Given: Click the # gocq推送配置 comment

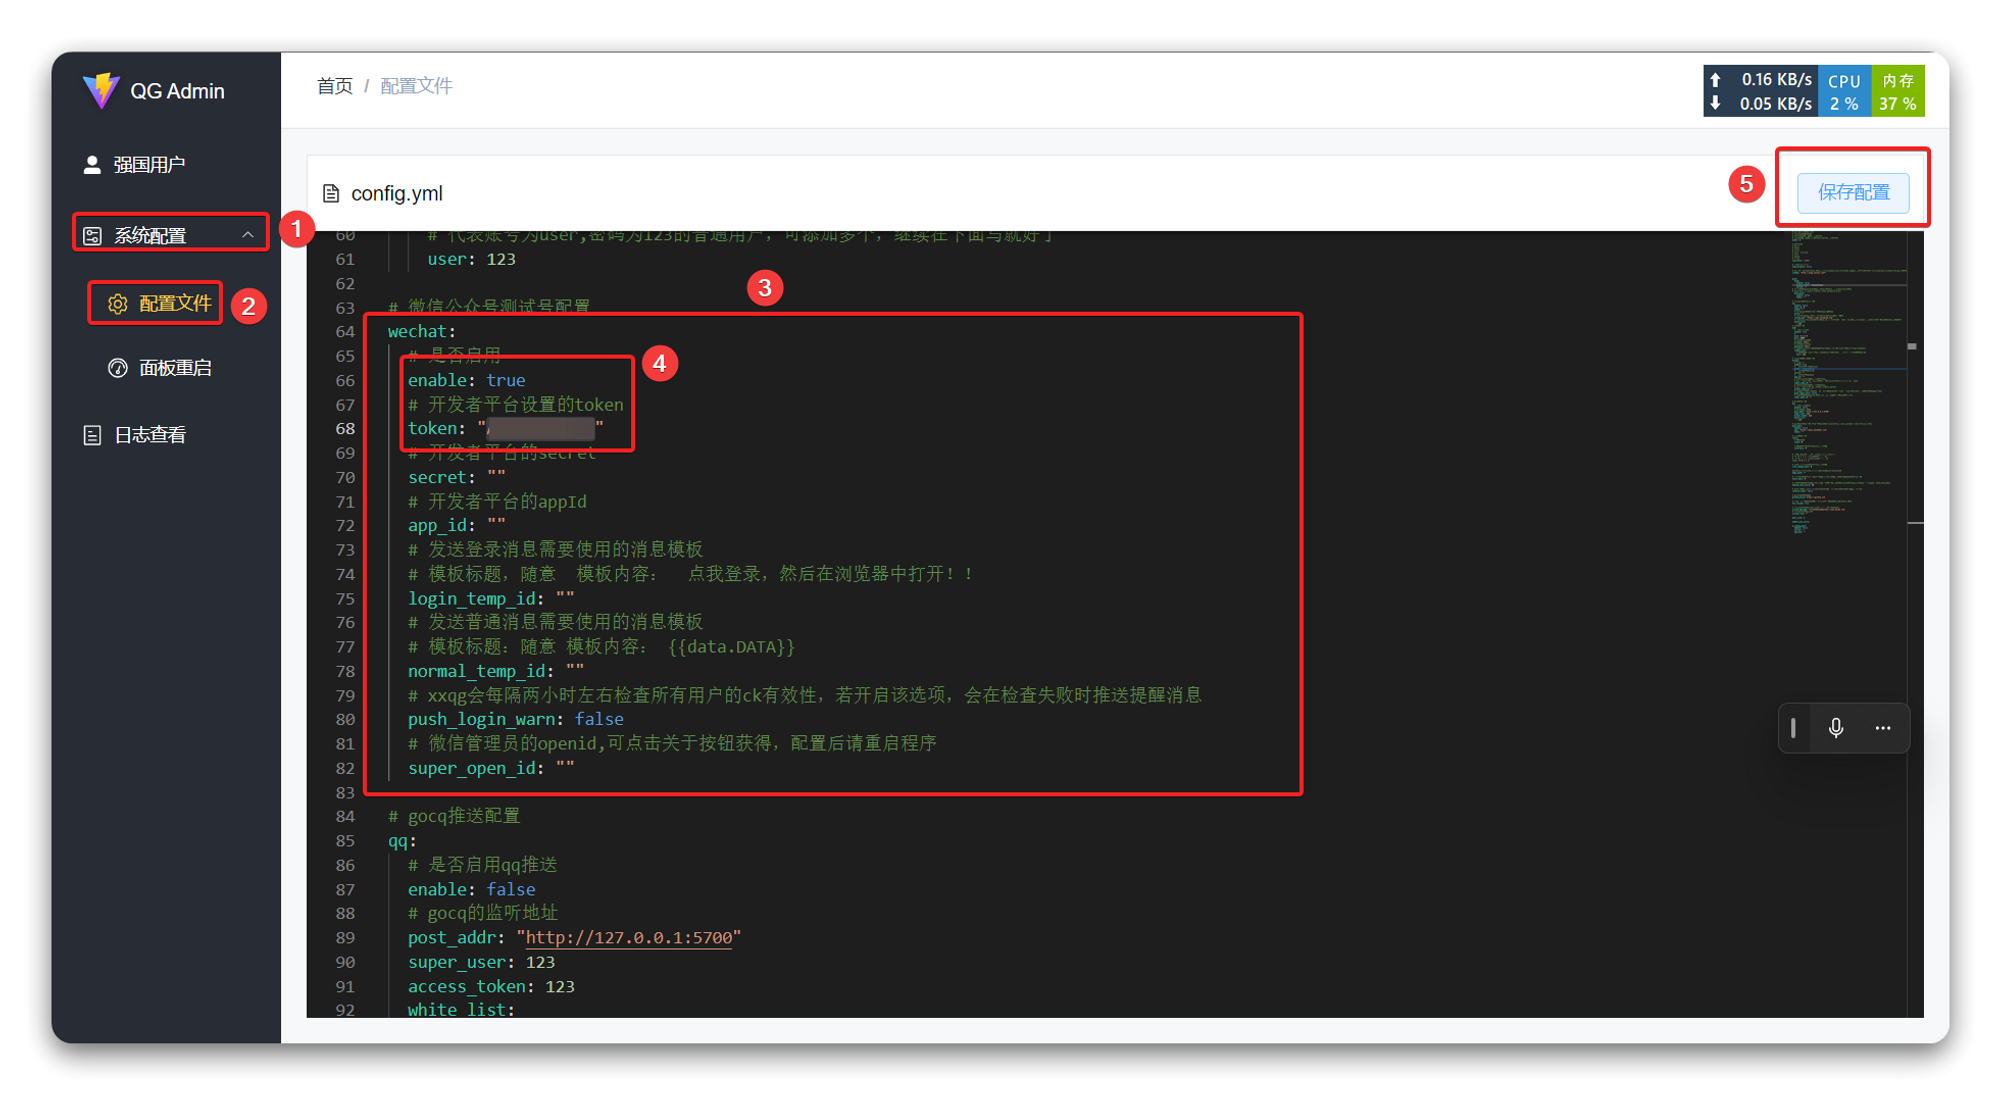Looking at the screenshot, I should (454, 816).
